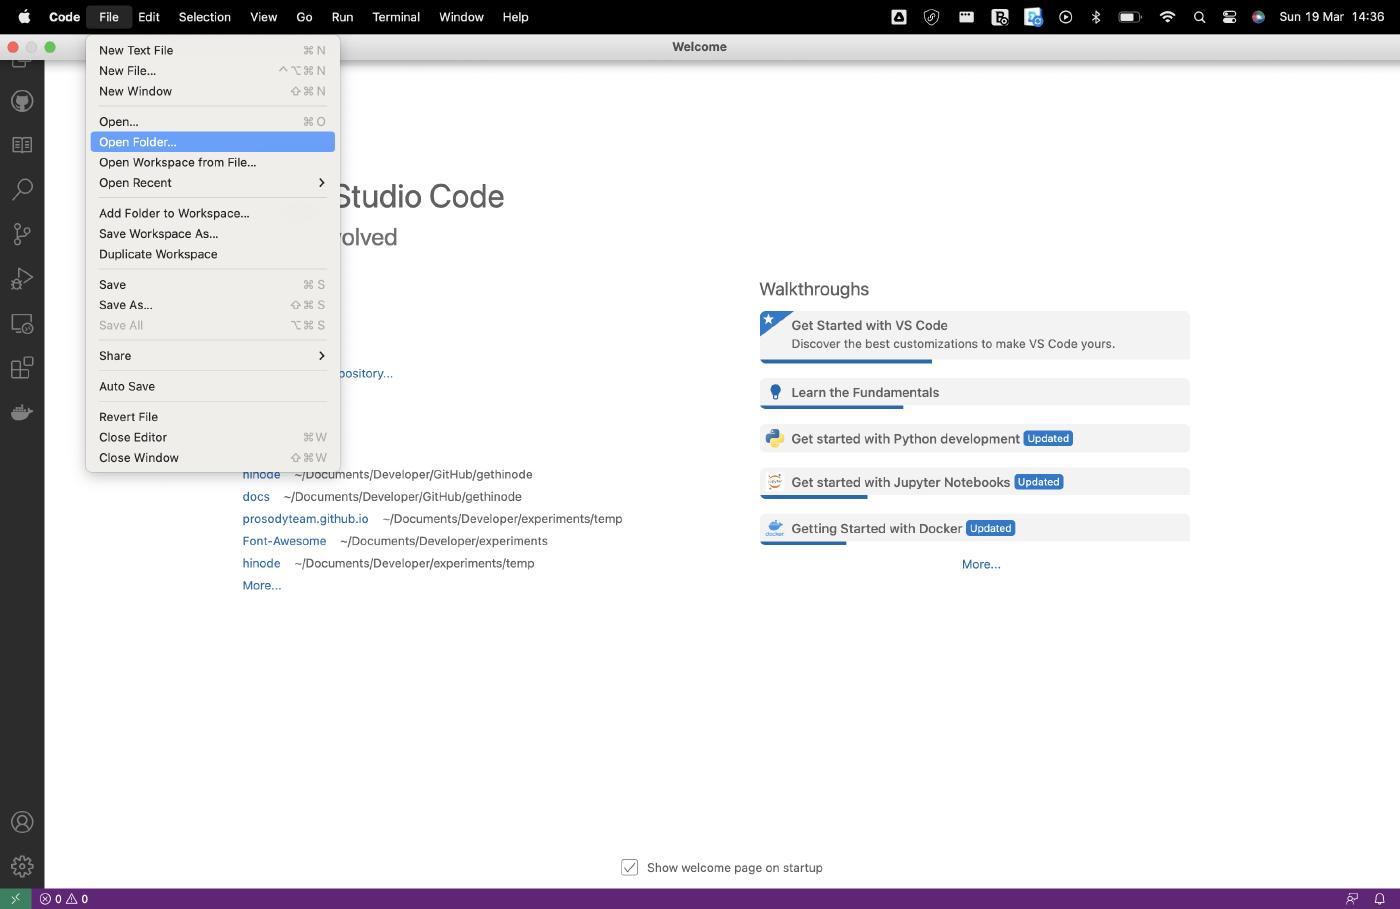
Task: Click More... link under recent folders
Action: 261,586
